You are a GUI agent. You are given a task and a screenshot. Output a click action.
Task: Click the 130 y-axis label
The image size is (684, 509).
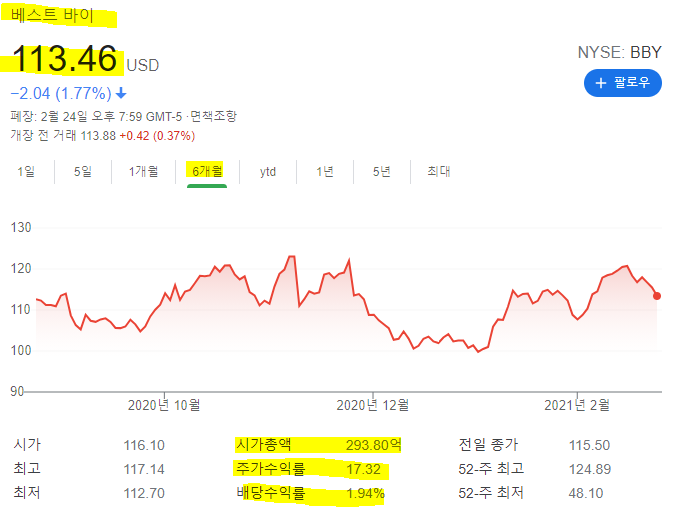[x=21, y=228]
